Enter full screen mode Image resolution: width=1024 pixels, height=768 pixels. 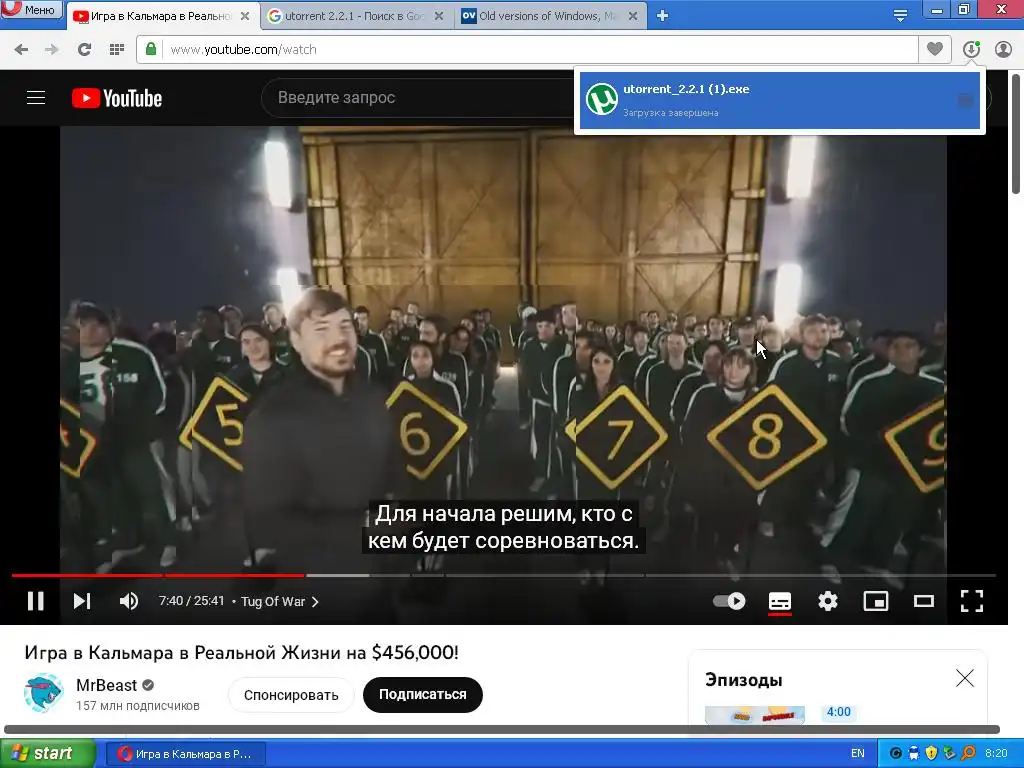[x=972, y=601]
